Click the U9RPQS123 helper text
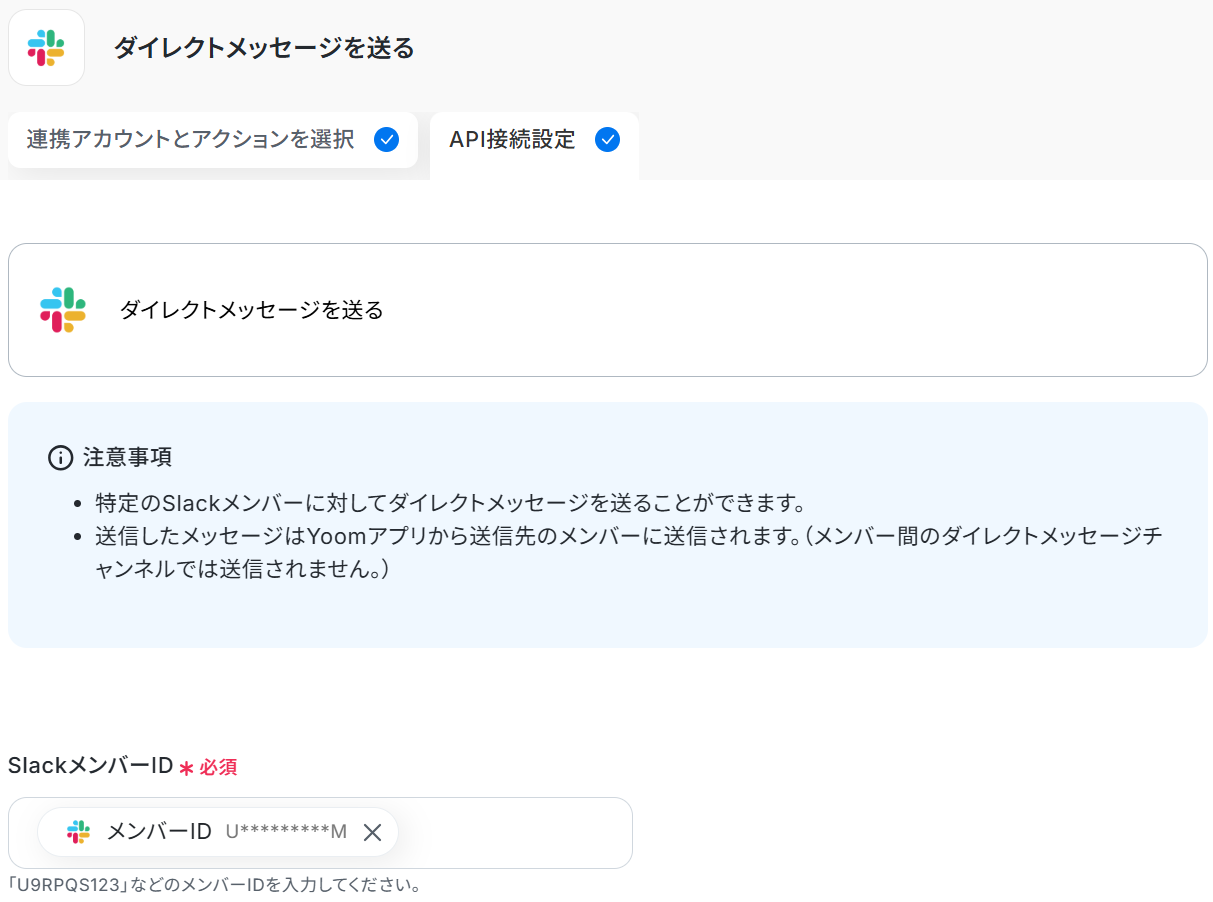Viewport: 1213px width, 902px height. [x=215, y=885]
